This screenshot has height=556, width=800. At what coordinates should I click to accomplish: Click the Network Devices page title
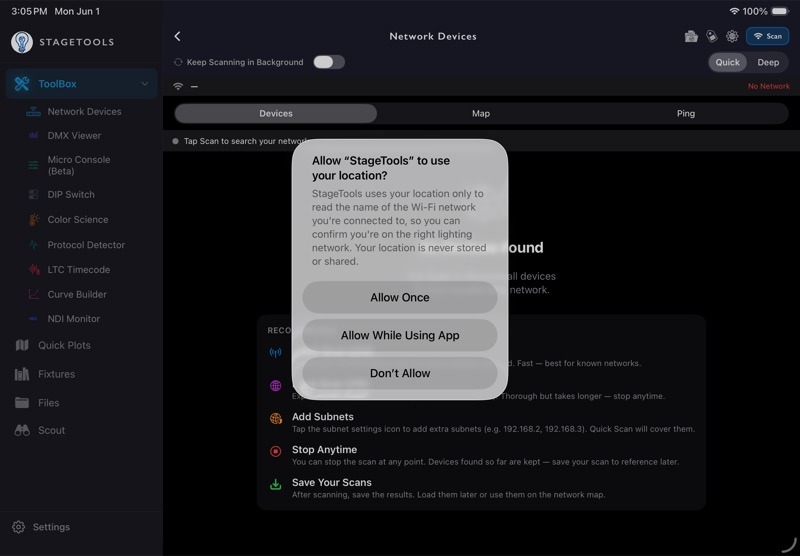tap(433, 36)
